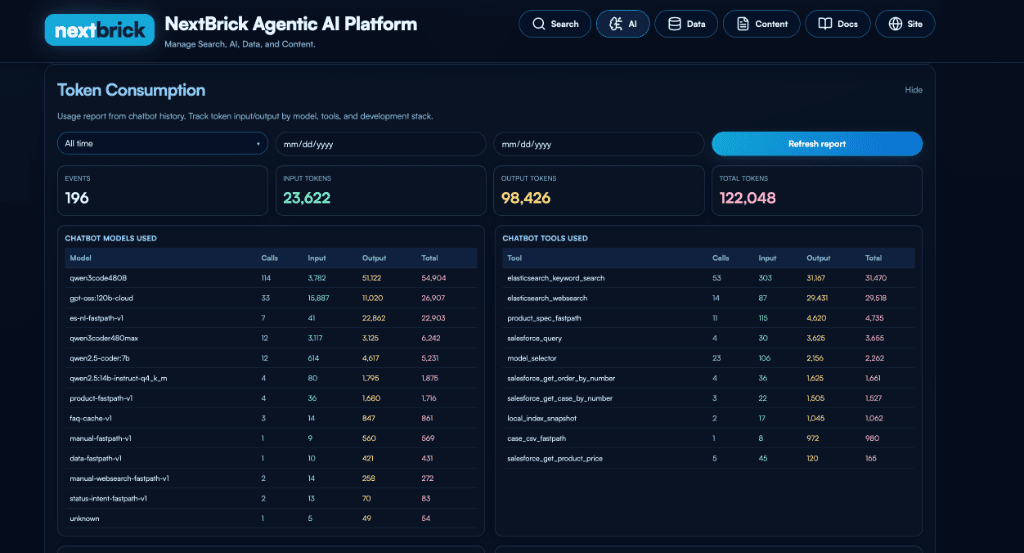The height and width of the screenshot is (553, 1024).
Task: Click the book icon in Docs nav
Action: [825, 24]
